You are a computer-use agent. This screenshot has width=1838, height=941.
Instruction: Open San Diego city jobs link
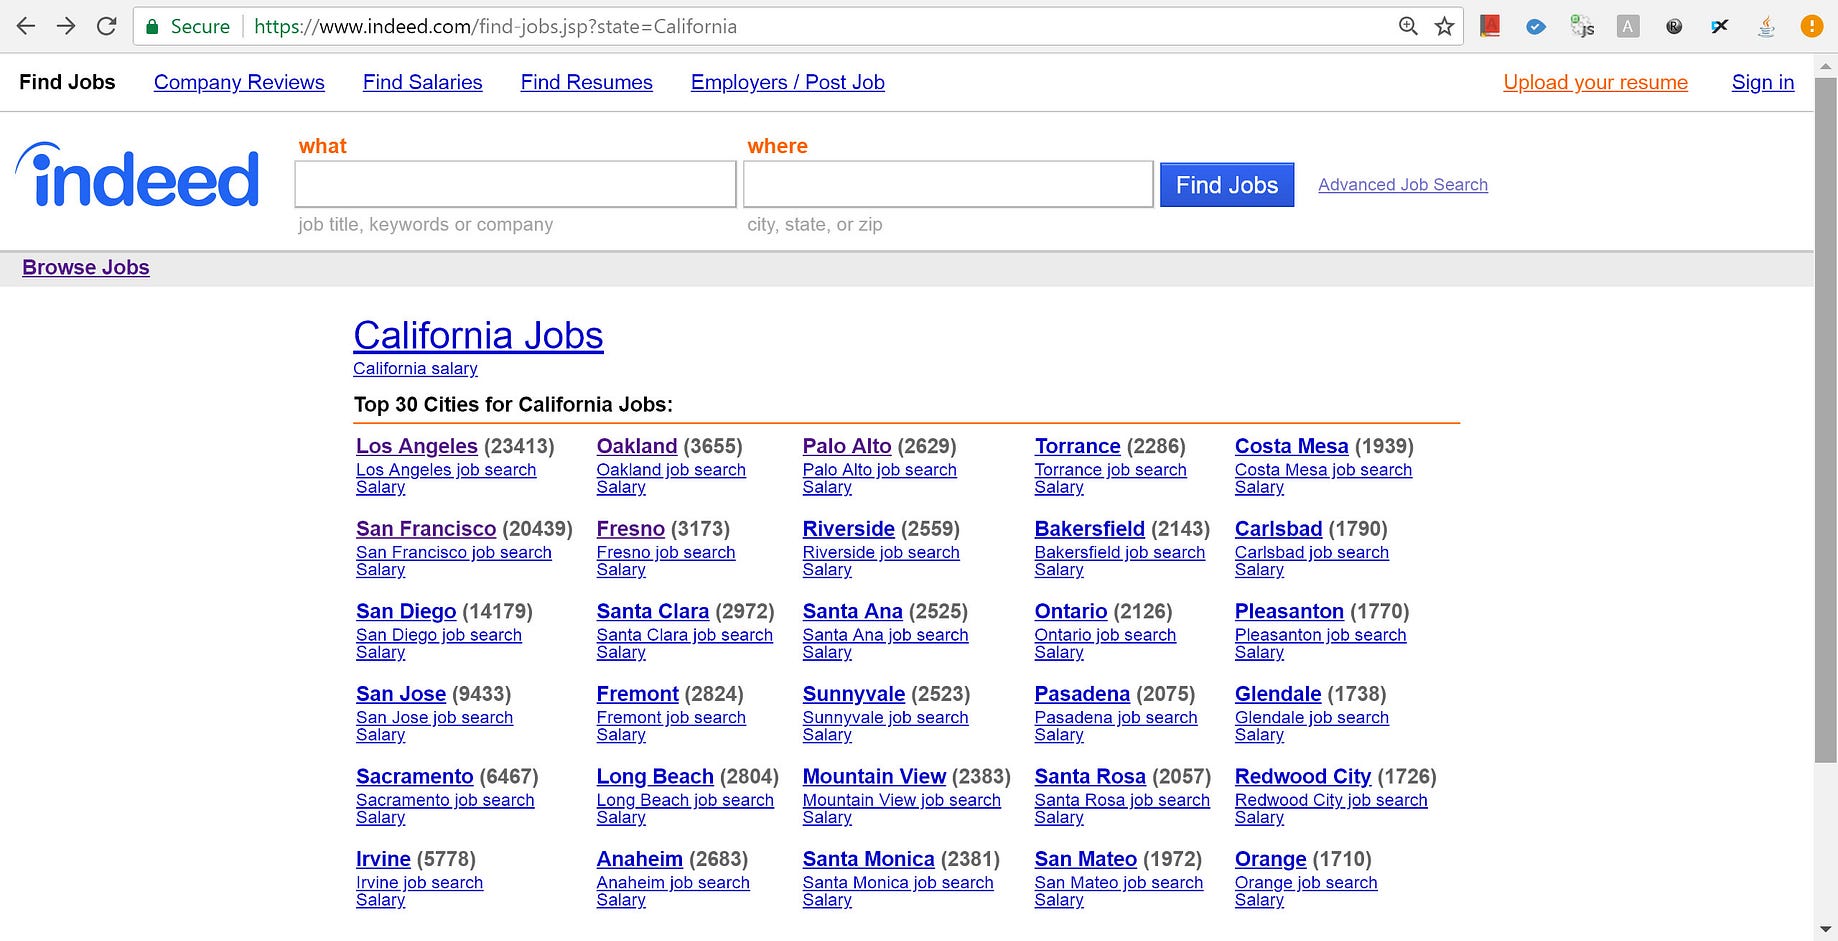coord(406,611)
